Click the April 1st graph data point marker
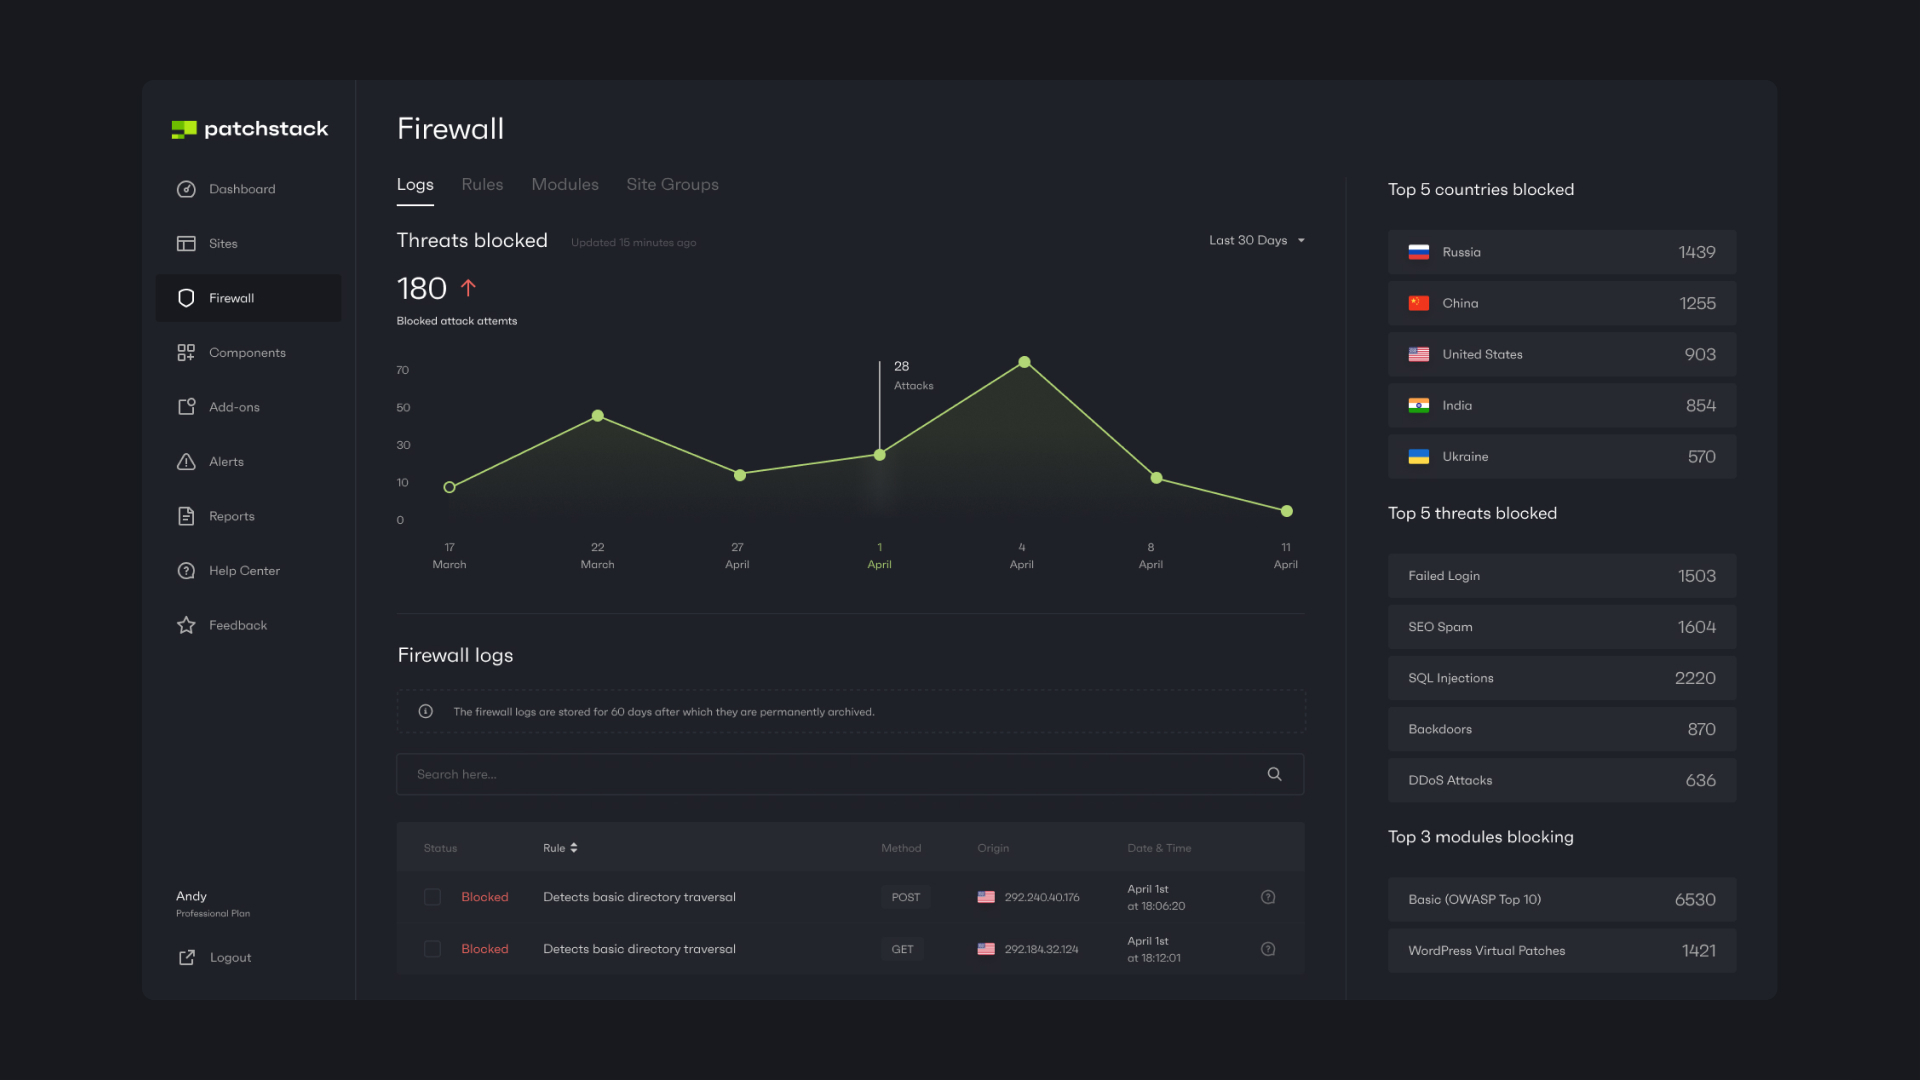Image resolution: width=1920 pixels, height=1080 pixels. pyautogui.click(x=878, y=454)
